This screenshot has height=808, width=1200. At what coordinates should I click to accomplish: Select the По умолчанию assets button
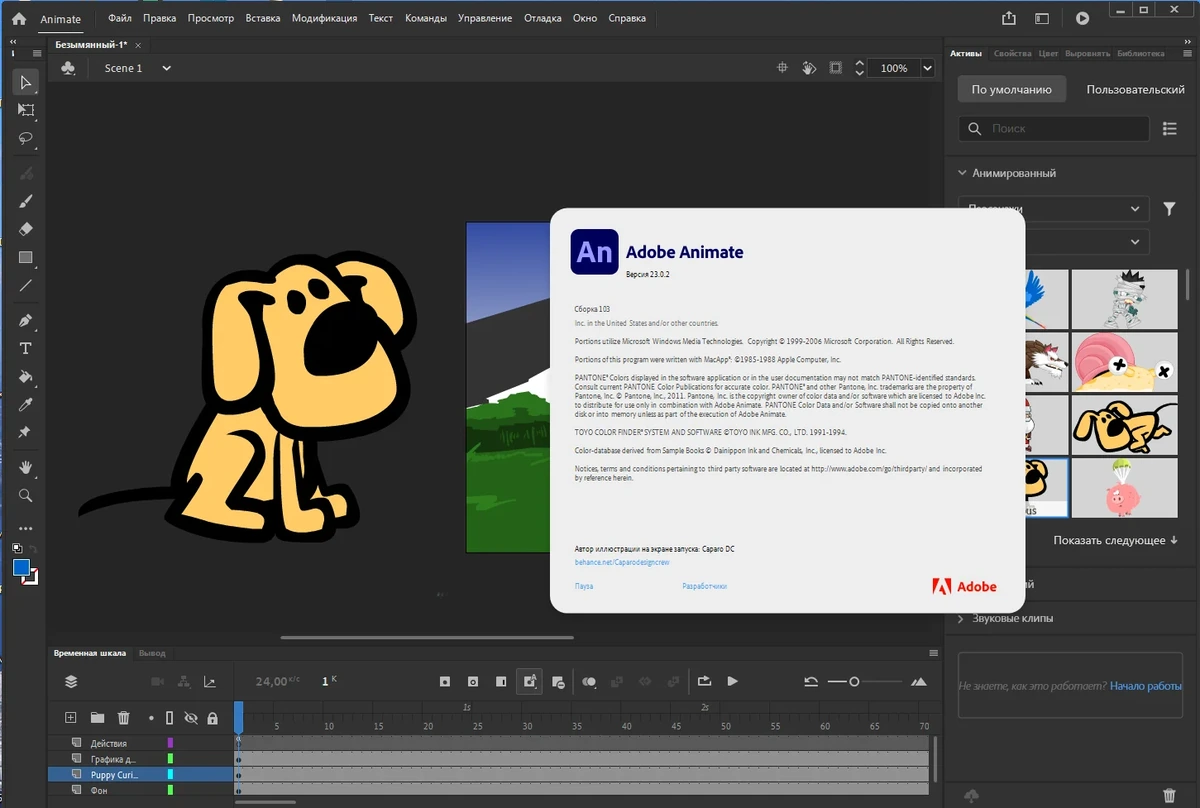pyautogui.click(x=1011, y=89)
